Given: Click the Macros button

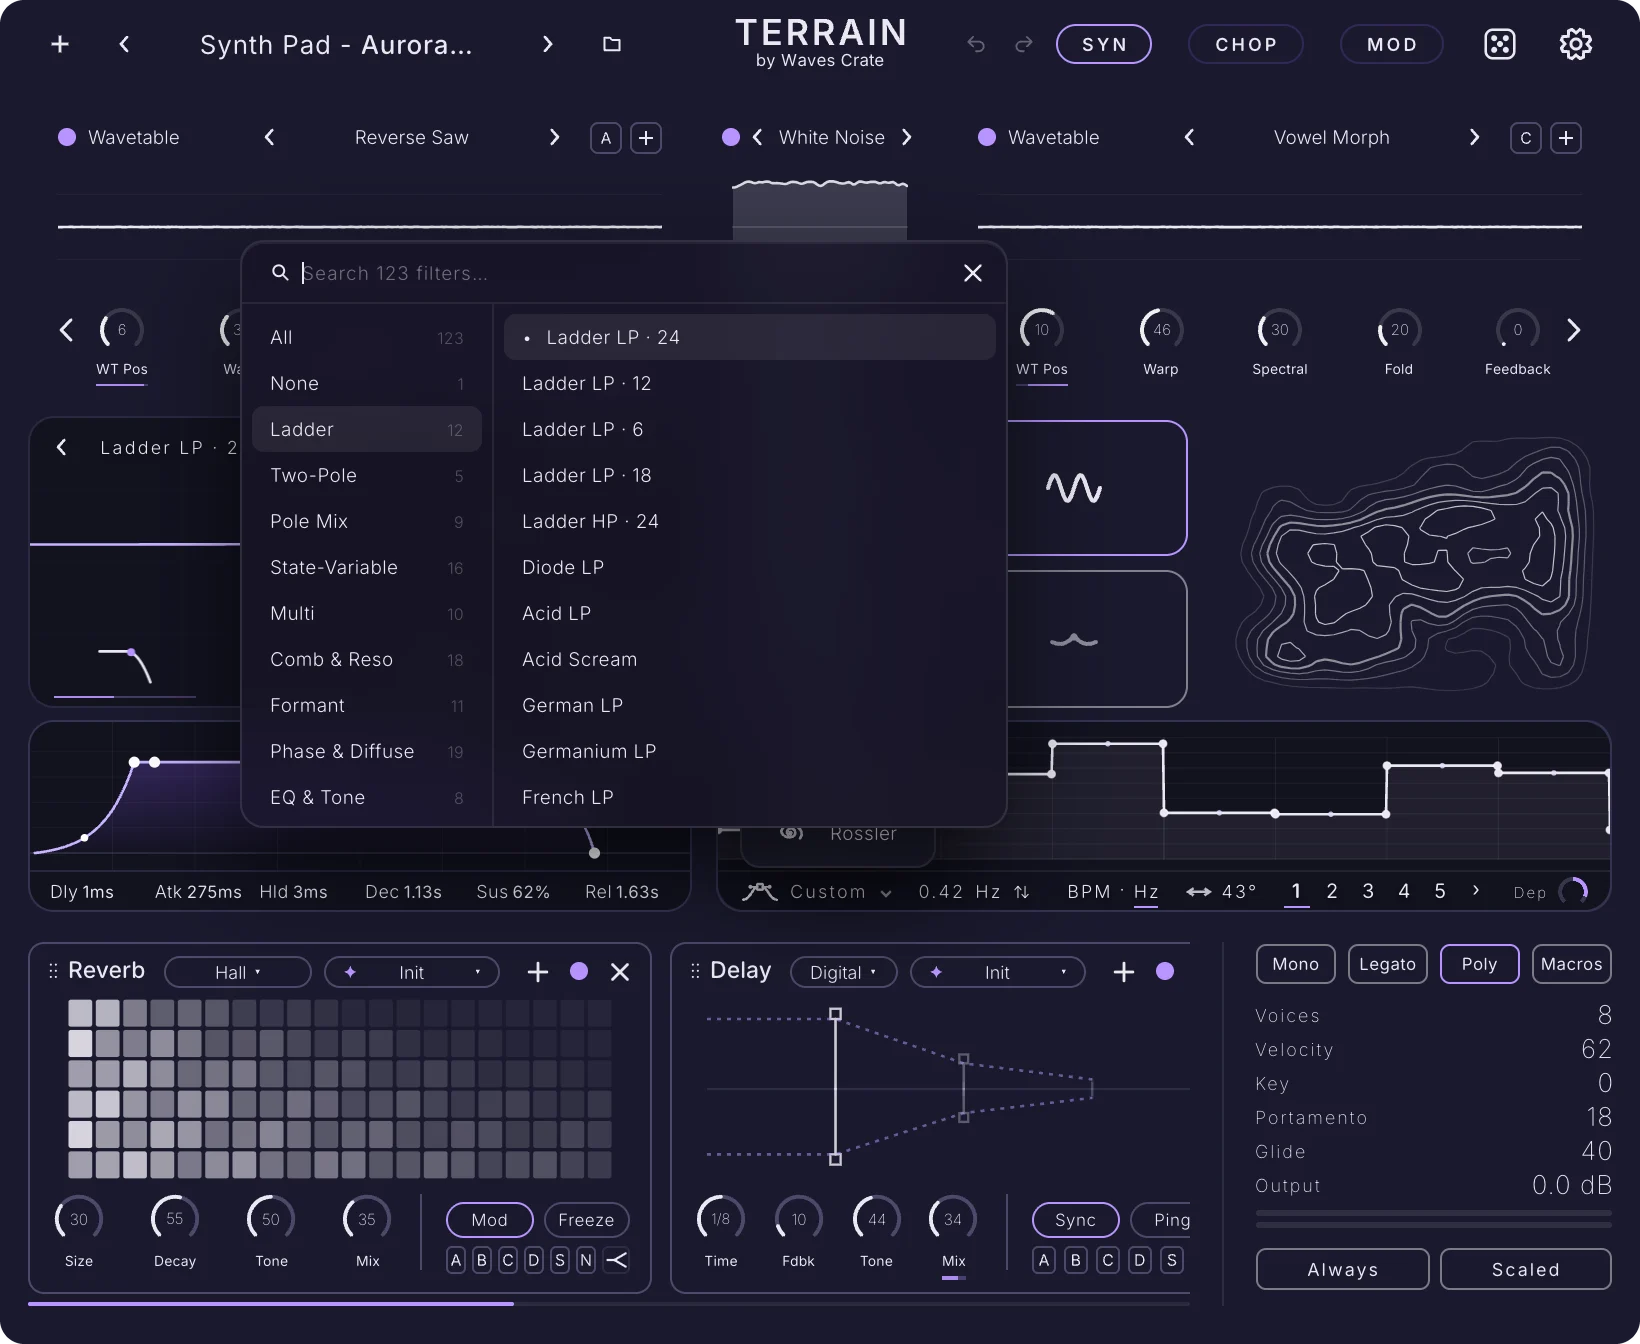Looking at the screenshot, I should (x=1571, y=964).
